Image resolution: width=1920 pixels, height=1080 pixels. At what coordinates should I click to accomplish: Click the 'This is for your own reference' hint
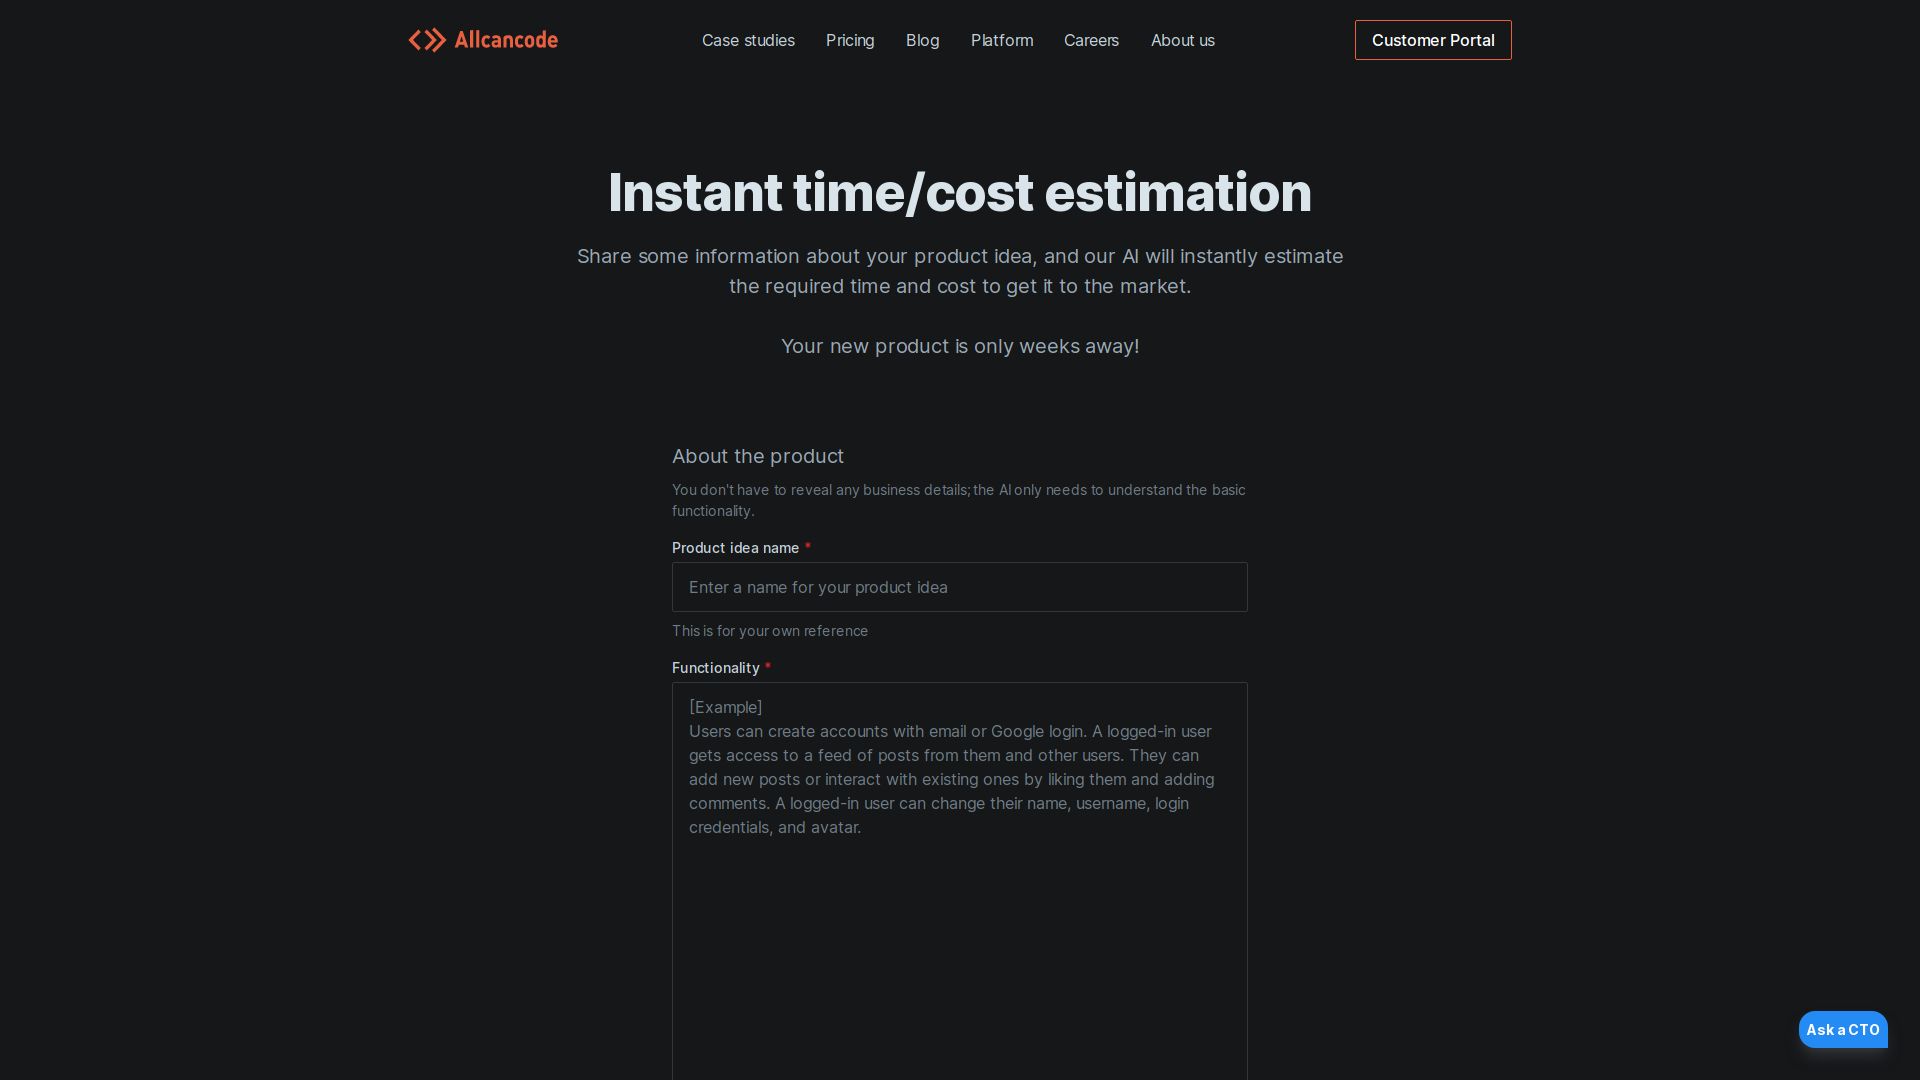coord(770,631)
